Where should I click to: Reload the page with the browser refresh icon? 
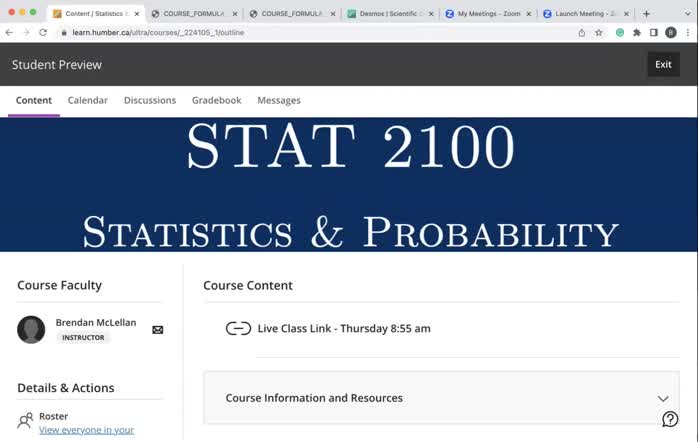point(43,33)
